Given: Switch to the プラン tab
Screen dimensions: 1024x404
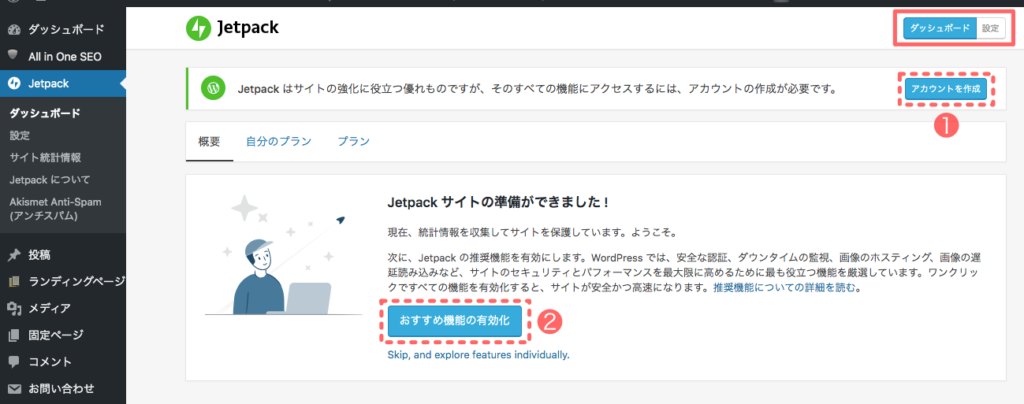Looking at the screenshot, I should coord(353,142).
